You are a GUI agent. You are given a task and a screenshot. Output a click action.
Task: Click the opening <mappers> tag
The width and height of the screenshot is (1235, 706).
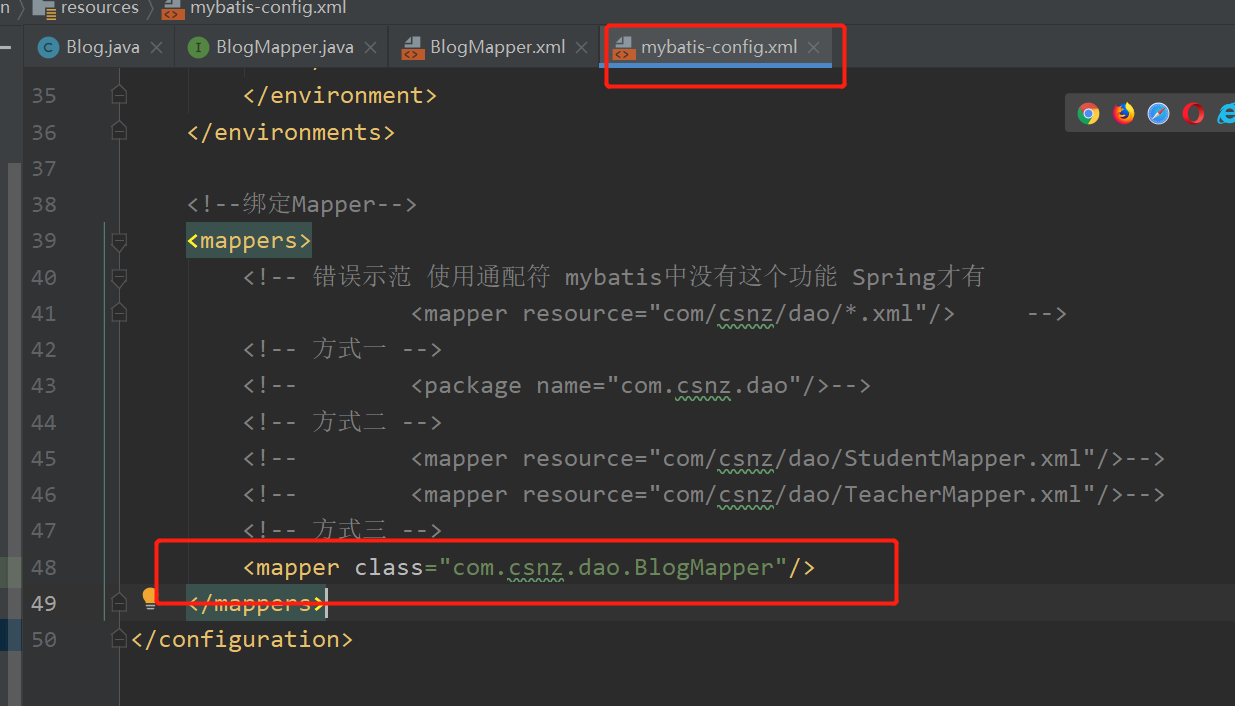coord(249,241)
